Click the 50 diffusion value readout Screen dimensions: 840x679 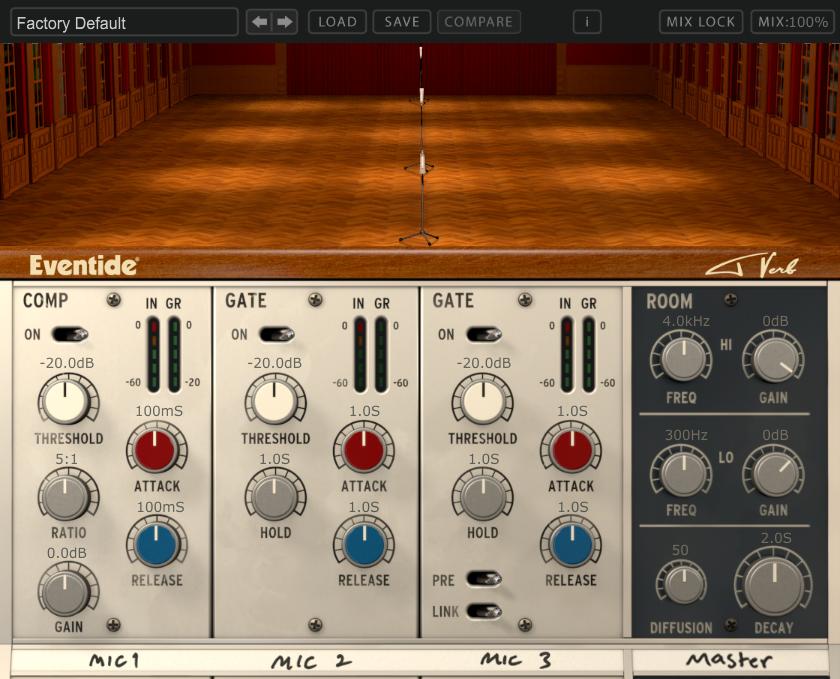coord(680,550)
